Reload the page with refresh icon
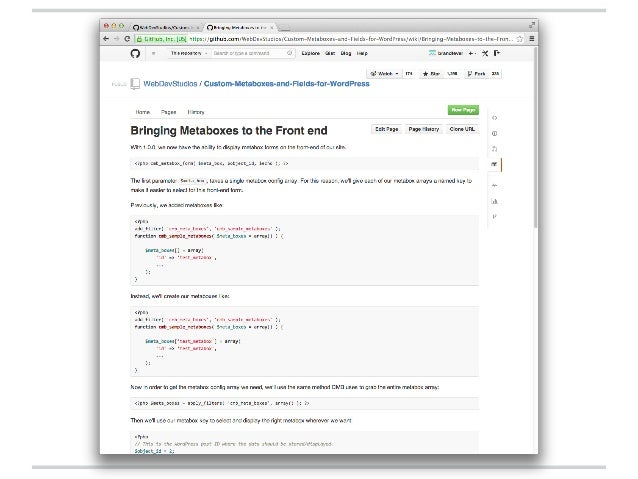This screenshot has width=638, height=479. coord(127,39)
